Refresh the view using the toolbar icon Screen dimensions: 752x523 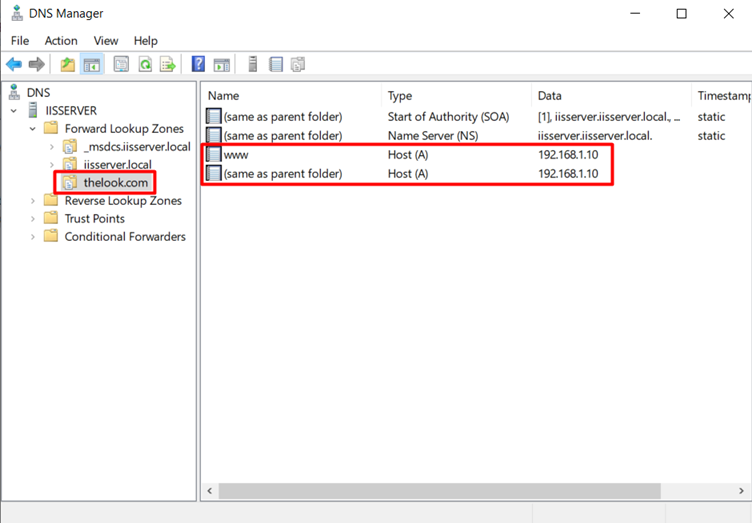coord(145,64)
